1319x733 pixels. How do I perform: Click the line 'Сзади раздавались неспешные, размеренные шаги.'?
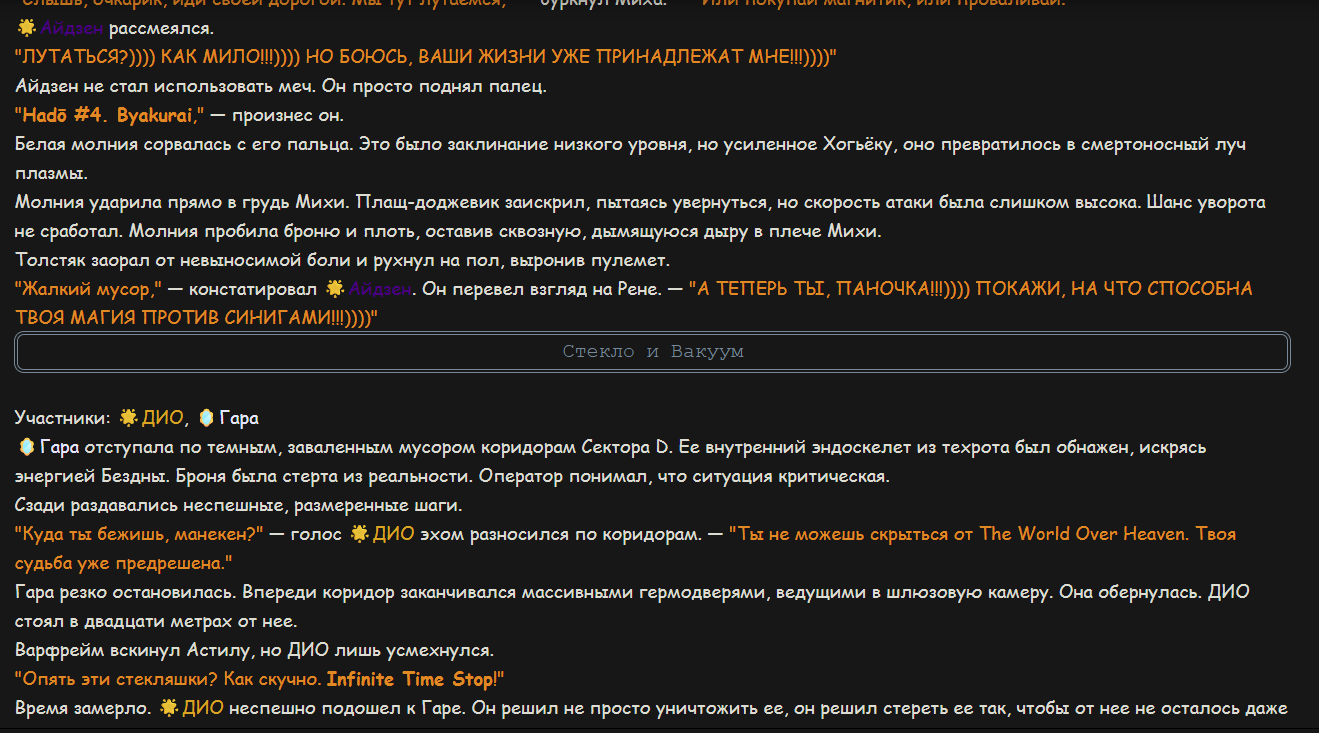point(238,505)
